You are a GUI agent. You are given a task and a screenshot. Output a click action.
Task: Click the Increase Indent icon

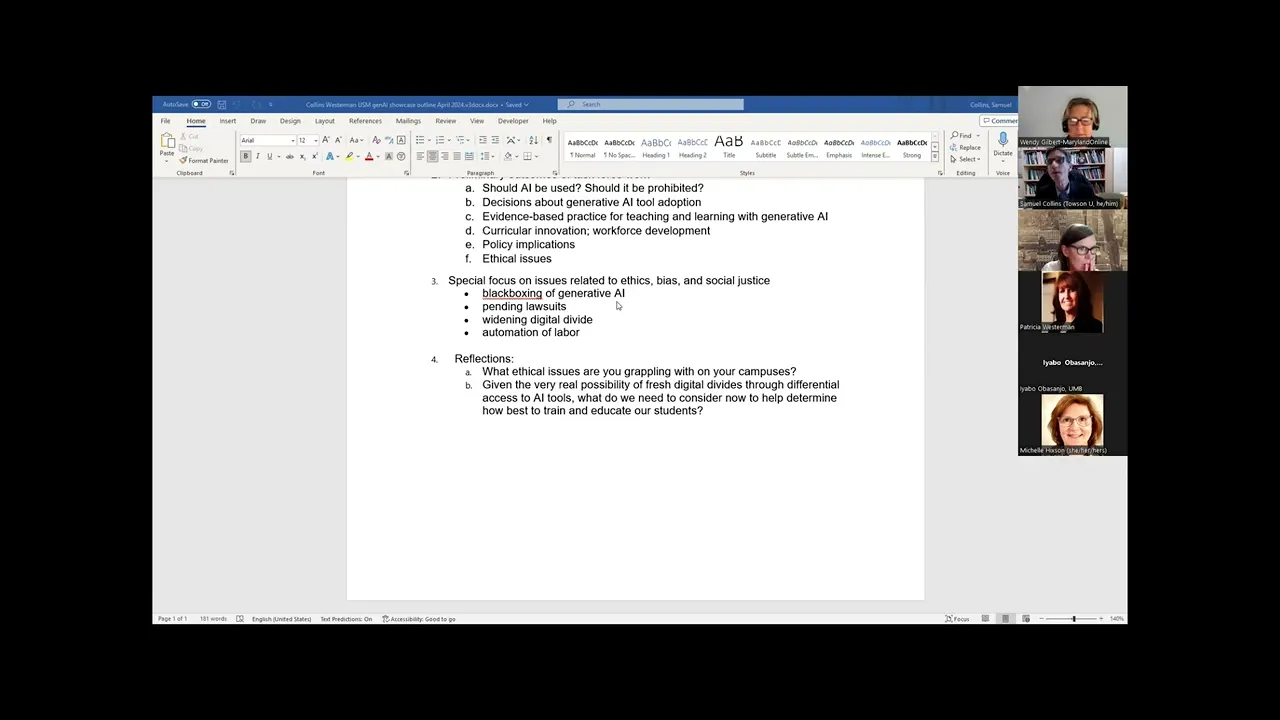[x=495, y=140]
